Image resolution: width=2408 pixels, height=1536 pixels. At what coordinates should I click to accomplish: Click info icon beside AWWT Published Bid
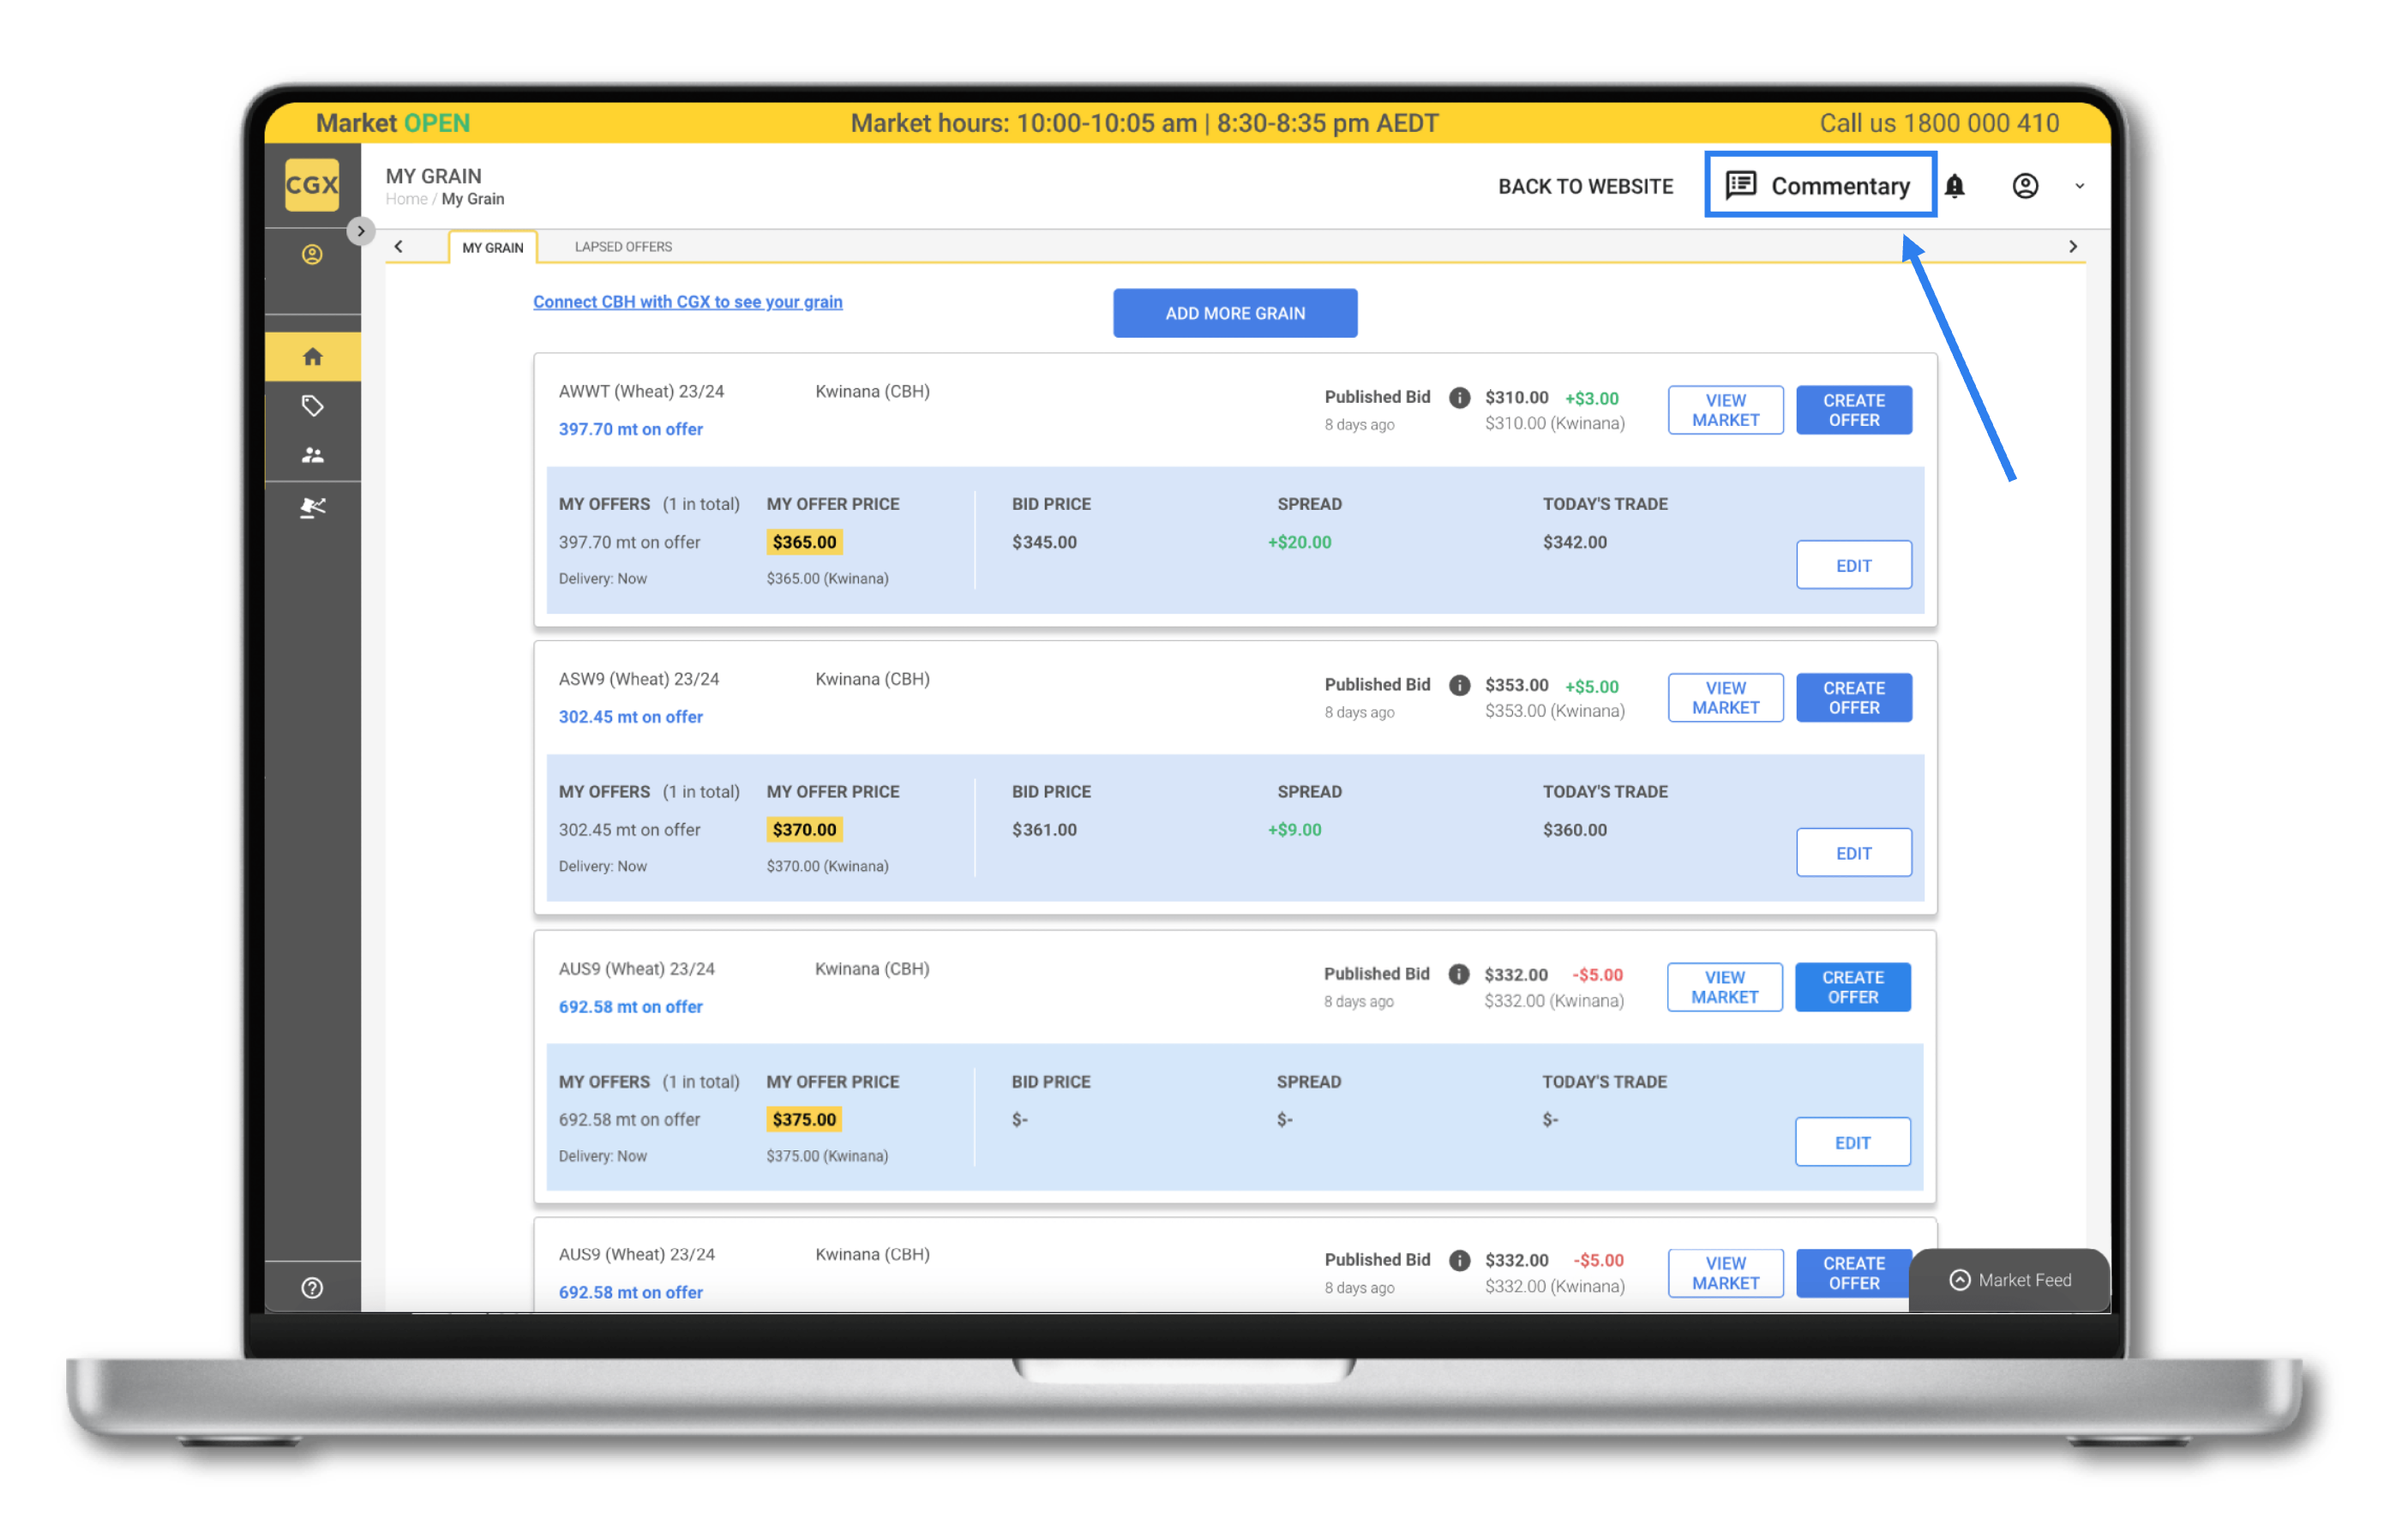[x=1459, y=398]
